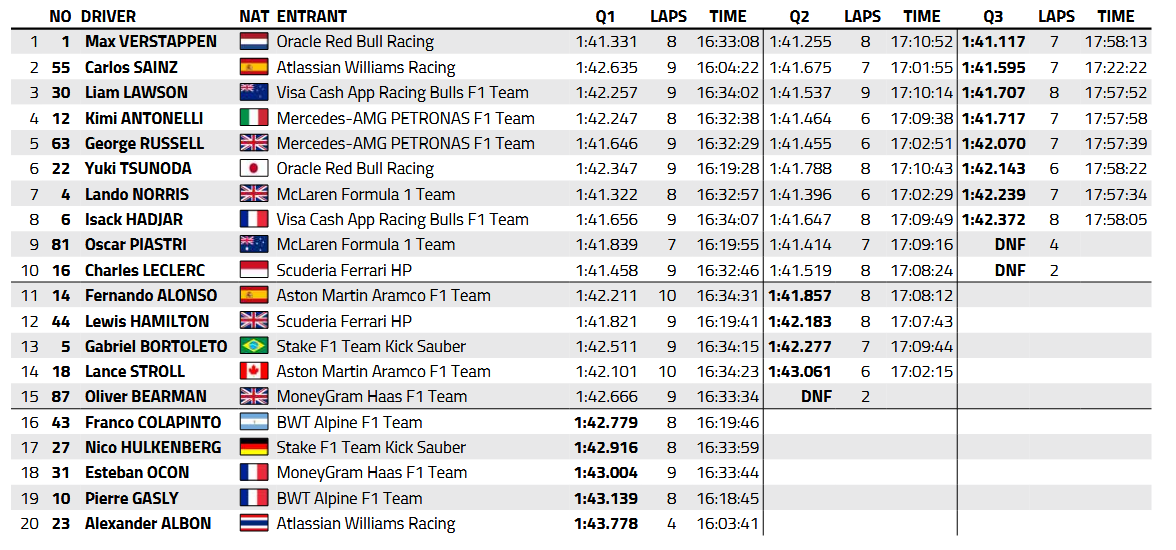This screenshot has height=550, width=1176.
Task: Click Oscar Piastri's DNF entry in Q3
Action: (x=1009, y=245)
